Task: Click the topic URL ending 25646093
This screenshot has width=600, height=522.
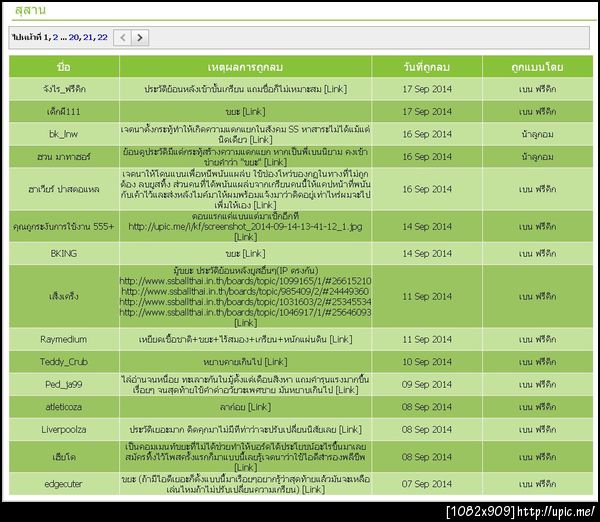Action: point(245,312)
